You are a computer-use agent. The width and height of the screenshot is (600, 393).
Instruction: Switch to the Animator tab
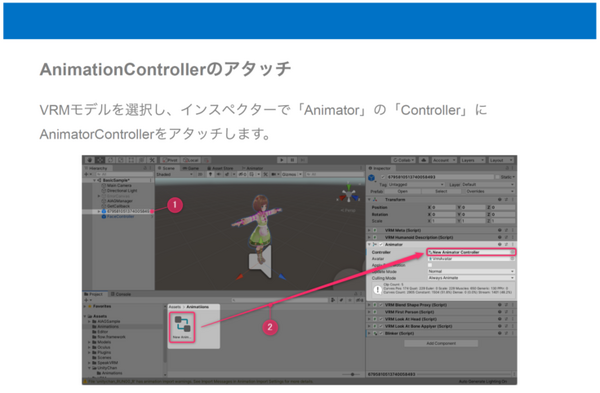pos(252,168)
